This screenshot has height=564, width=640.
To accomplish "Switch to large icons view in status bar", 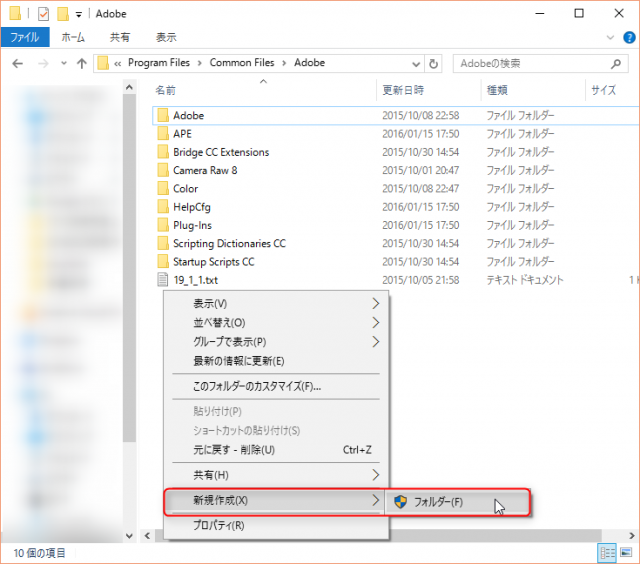I will coord(624,552).
